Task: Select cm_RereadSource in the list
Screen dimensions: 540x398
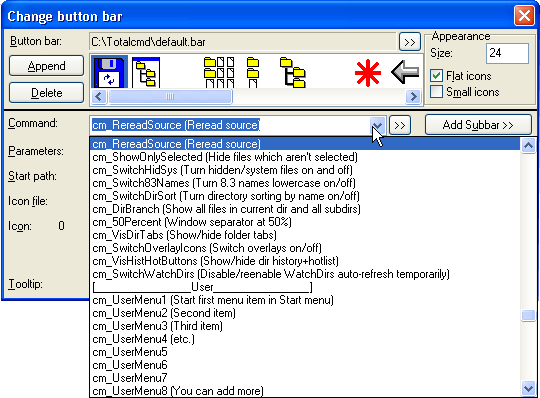Action: pyautogui.click(x=305, y=144)
